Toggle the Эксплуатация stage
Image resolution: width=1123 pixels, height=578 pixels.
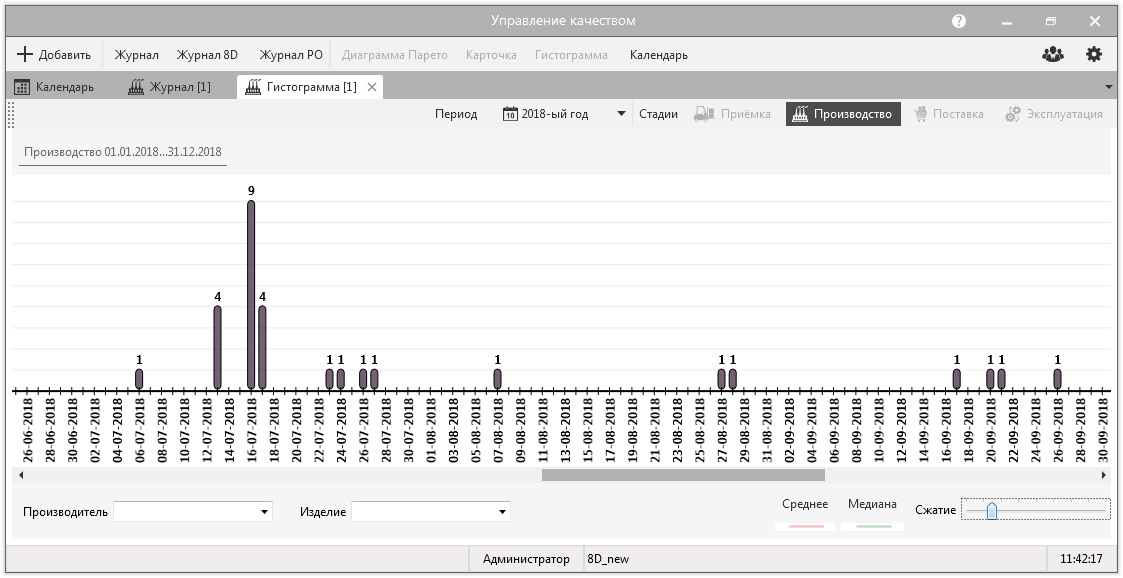[1054, 114]
